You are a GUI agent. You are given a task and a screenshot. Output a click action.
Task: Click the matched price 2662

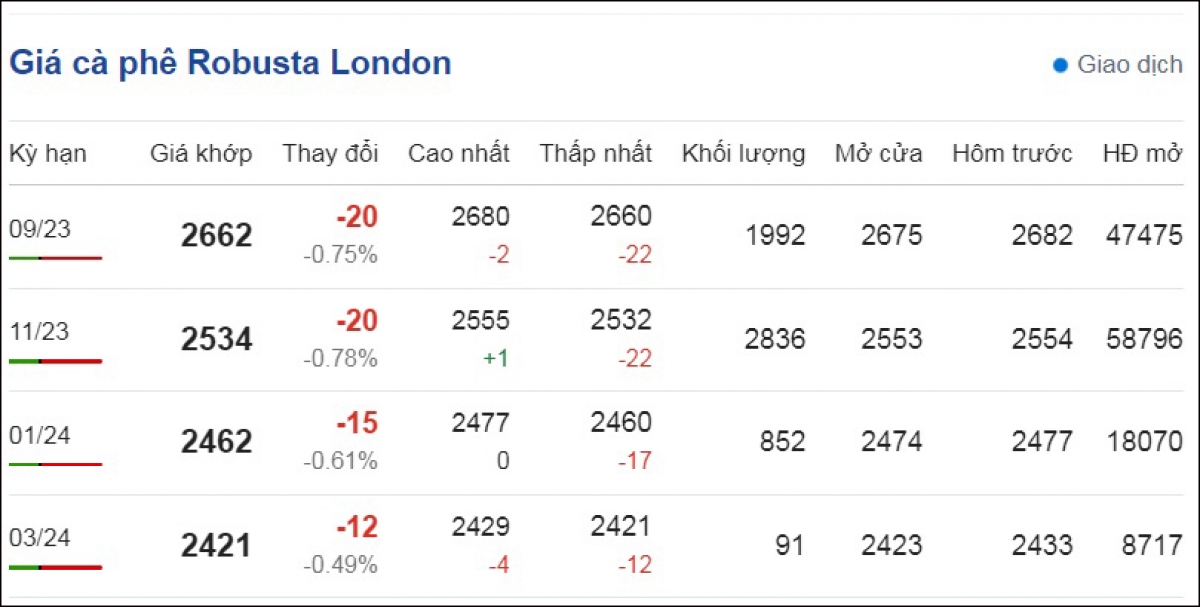coord(217,236)
